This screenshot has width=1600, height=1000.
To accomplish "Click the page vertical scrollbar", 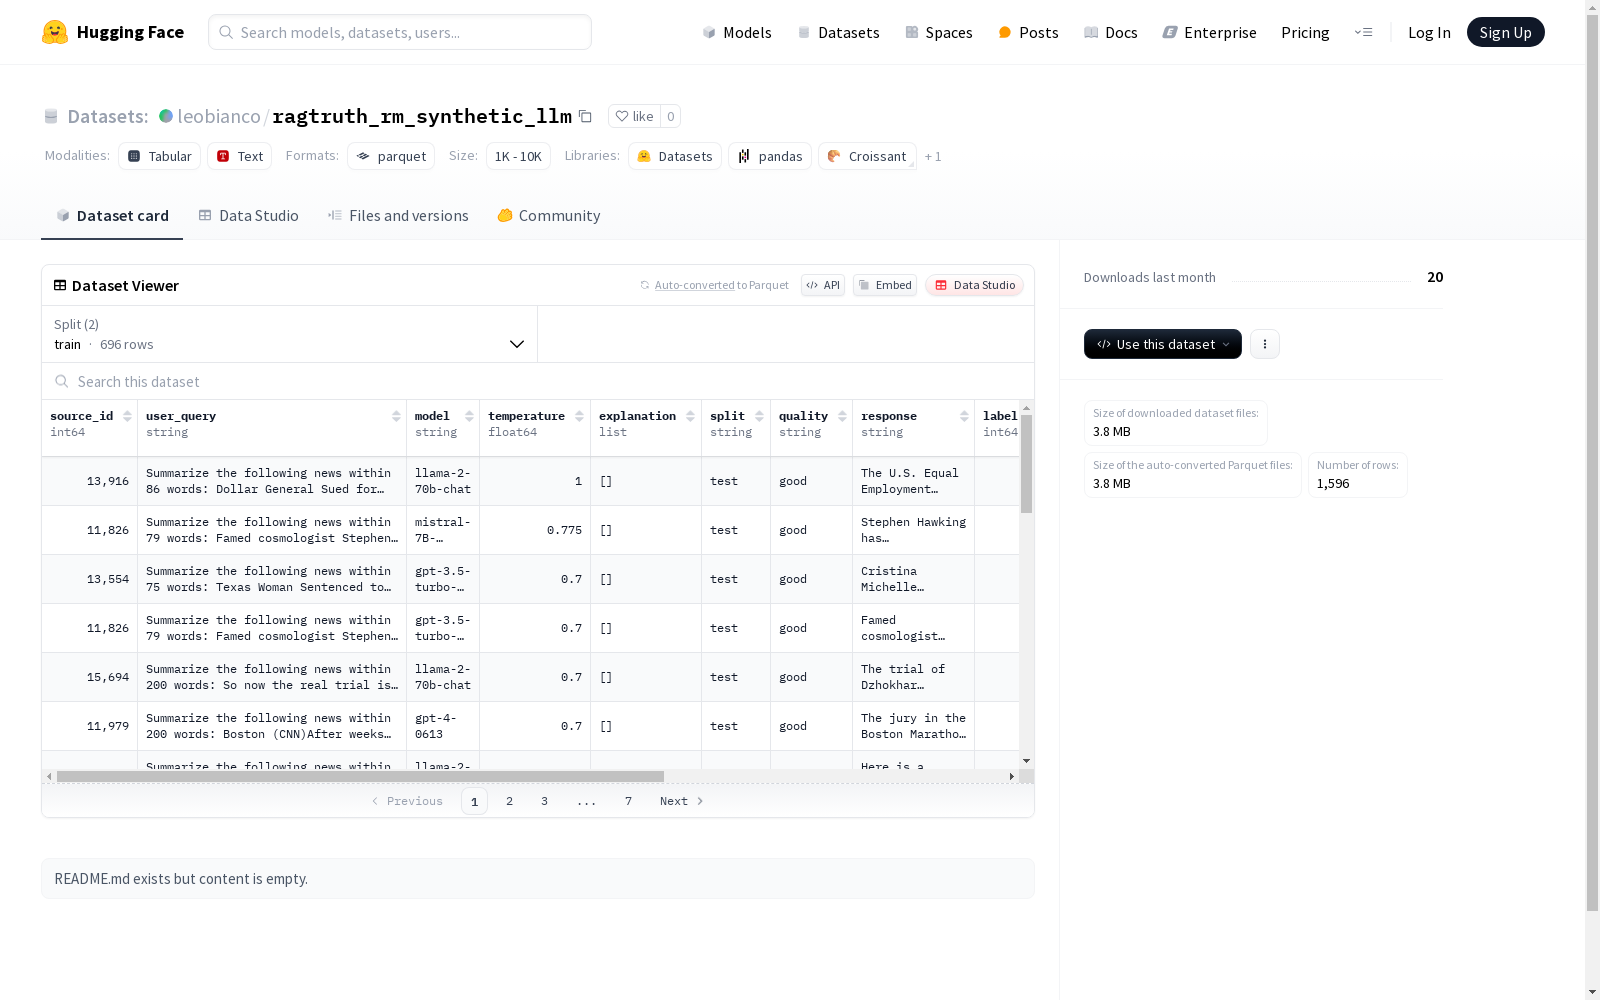I will [x=1592, y=460].
